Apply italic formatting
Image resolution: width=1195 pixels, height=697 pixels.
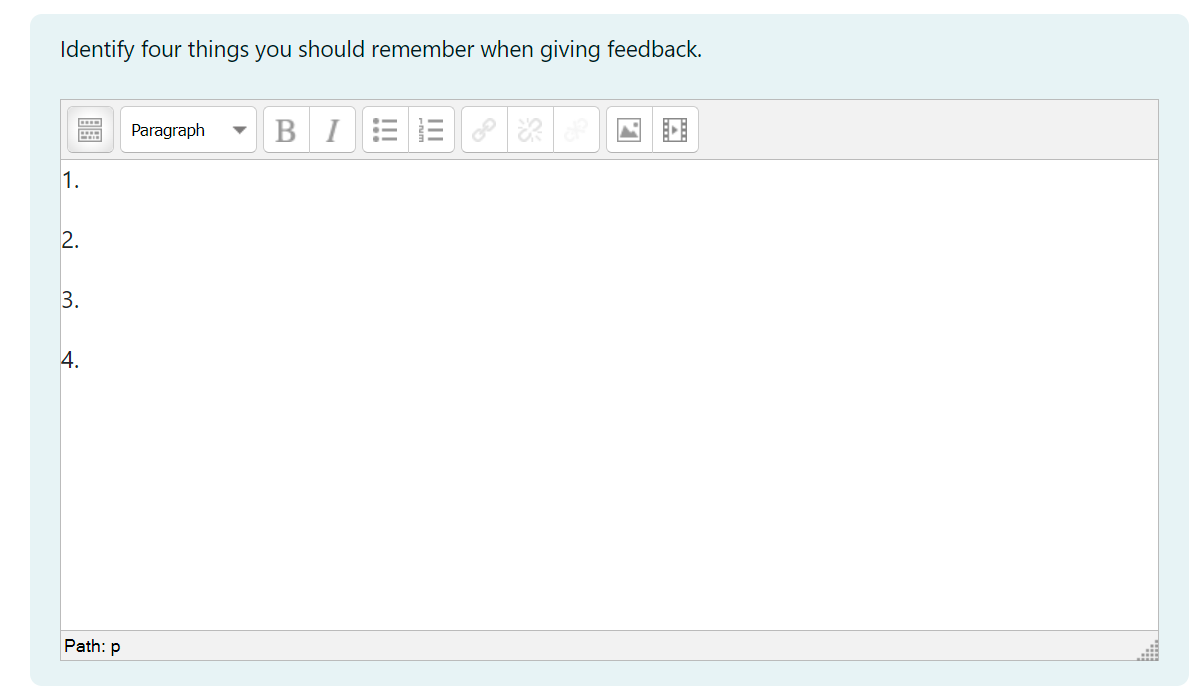332,129
